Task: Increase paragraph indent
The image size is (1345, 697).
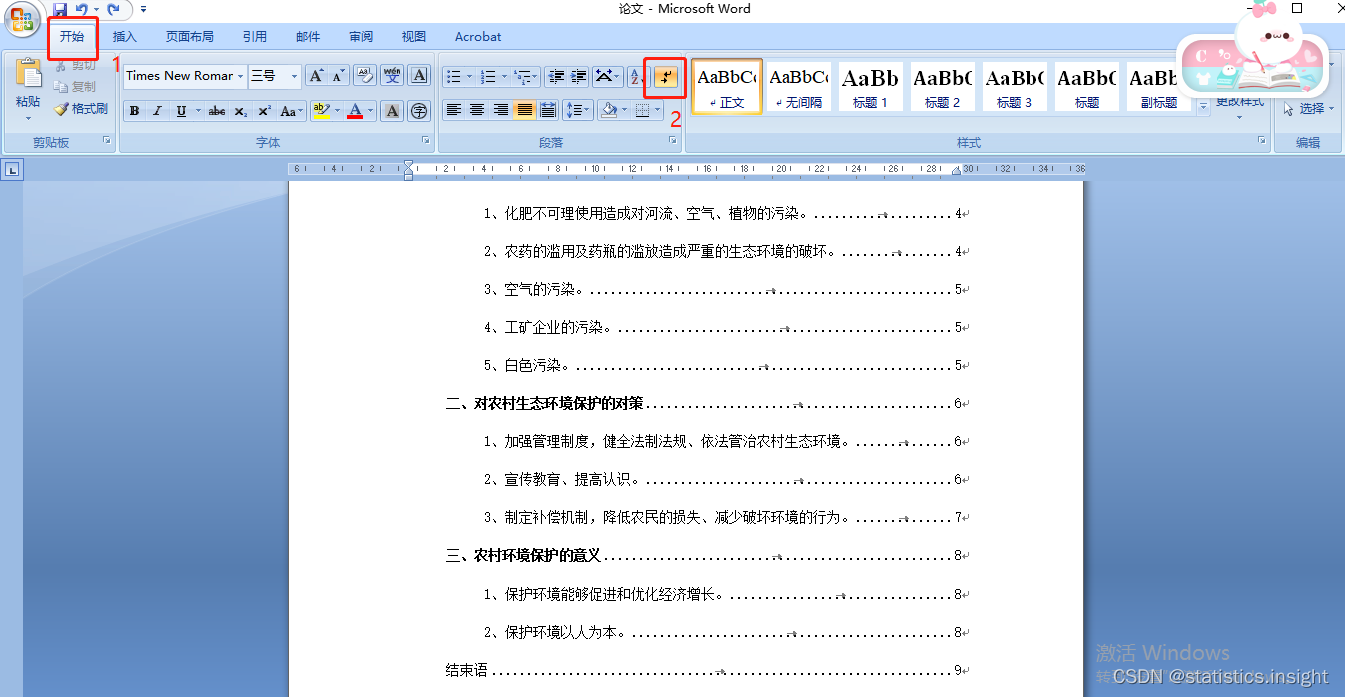Action: 579,76
